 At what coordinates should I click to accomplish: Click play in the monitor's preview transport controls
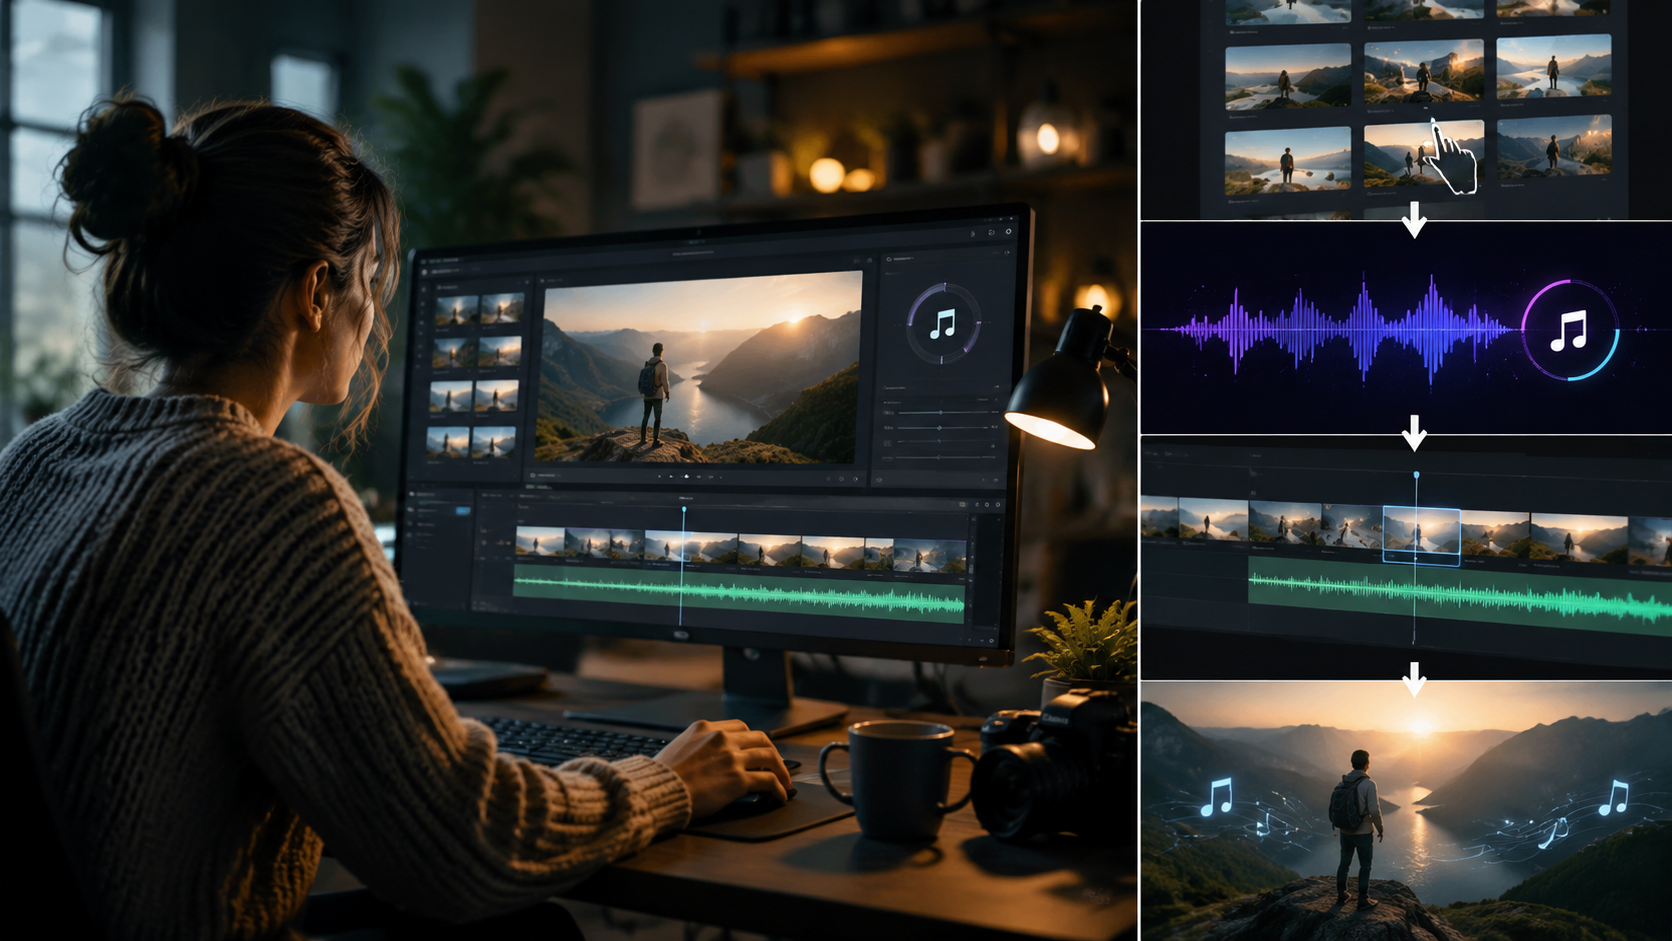pyautogui.click(x=685, y=477)
